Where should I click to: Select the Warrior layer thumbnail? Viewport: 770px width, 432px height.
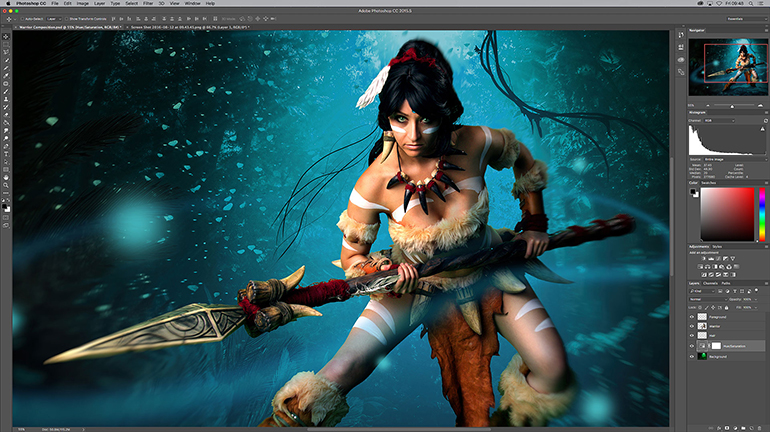(702, 326)
